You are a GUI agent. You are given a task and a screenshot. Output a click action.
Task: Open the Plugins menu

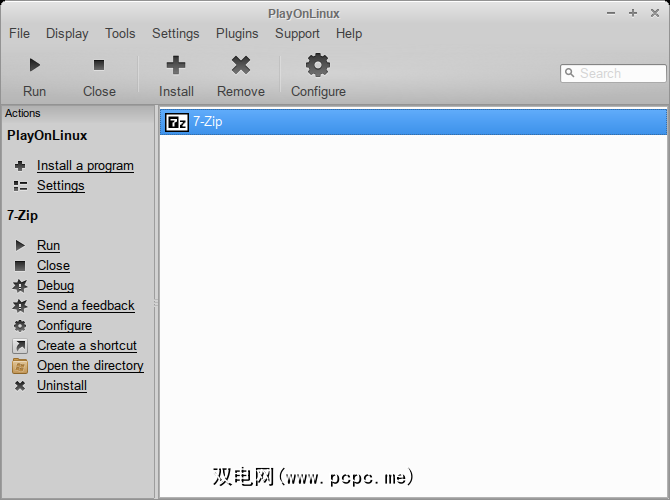[x=237, y=33]
